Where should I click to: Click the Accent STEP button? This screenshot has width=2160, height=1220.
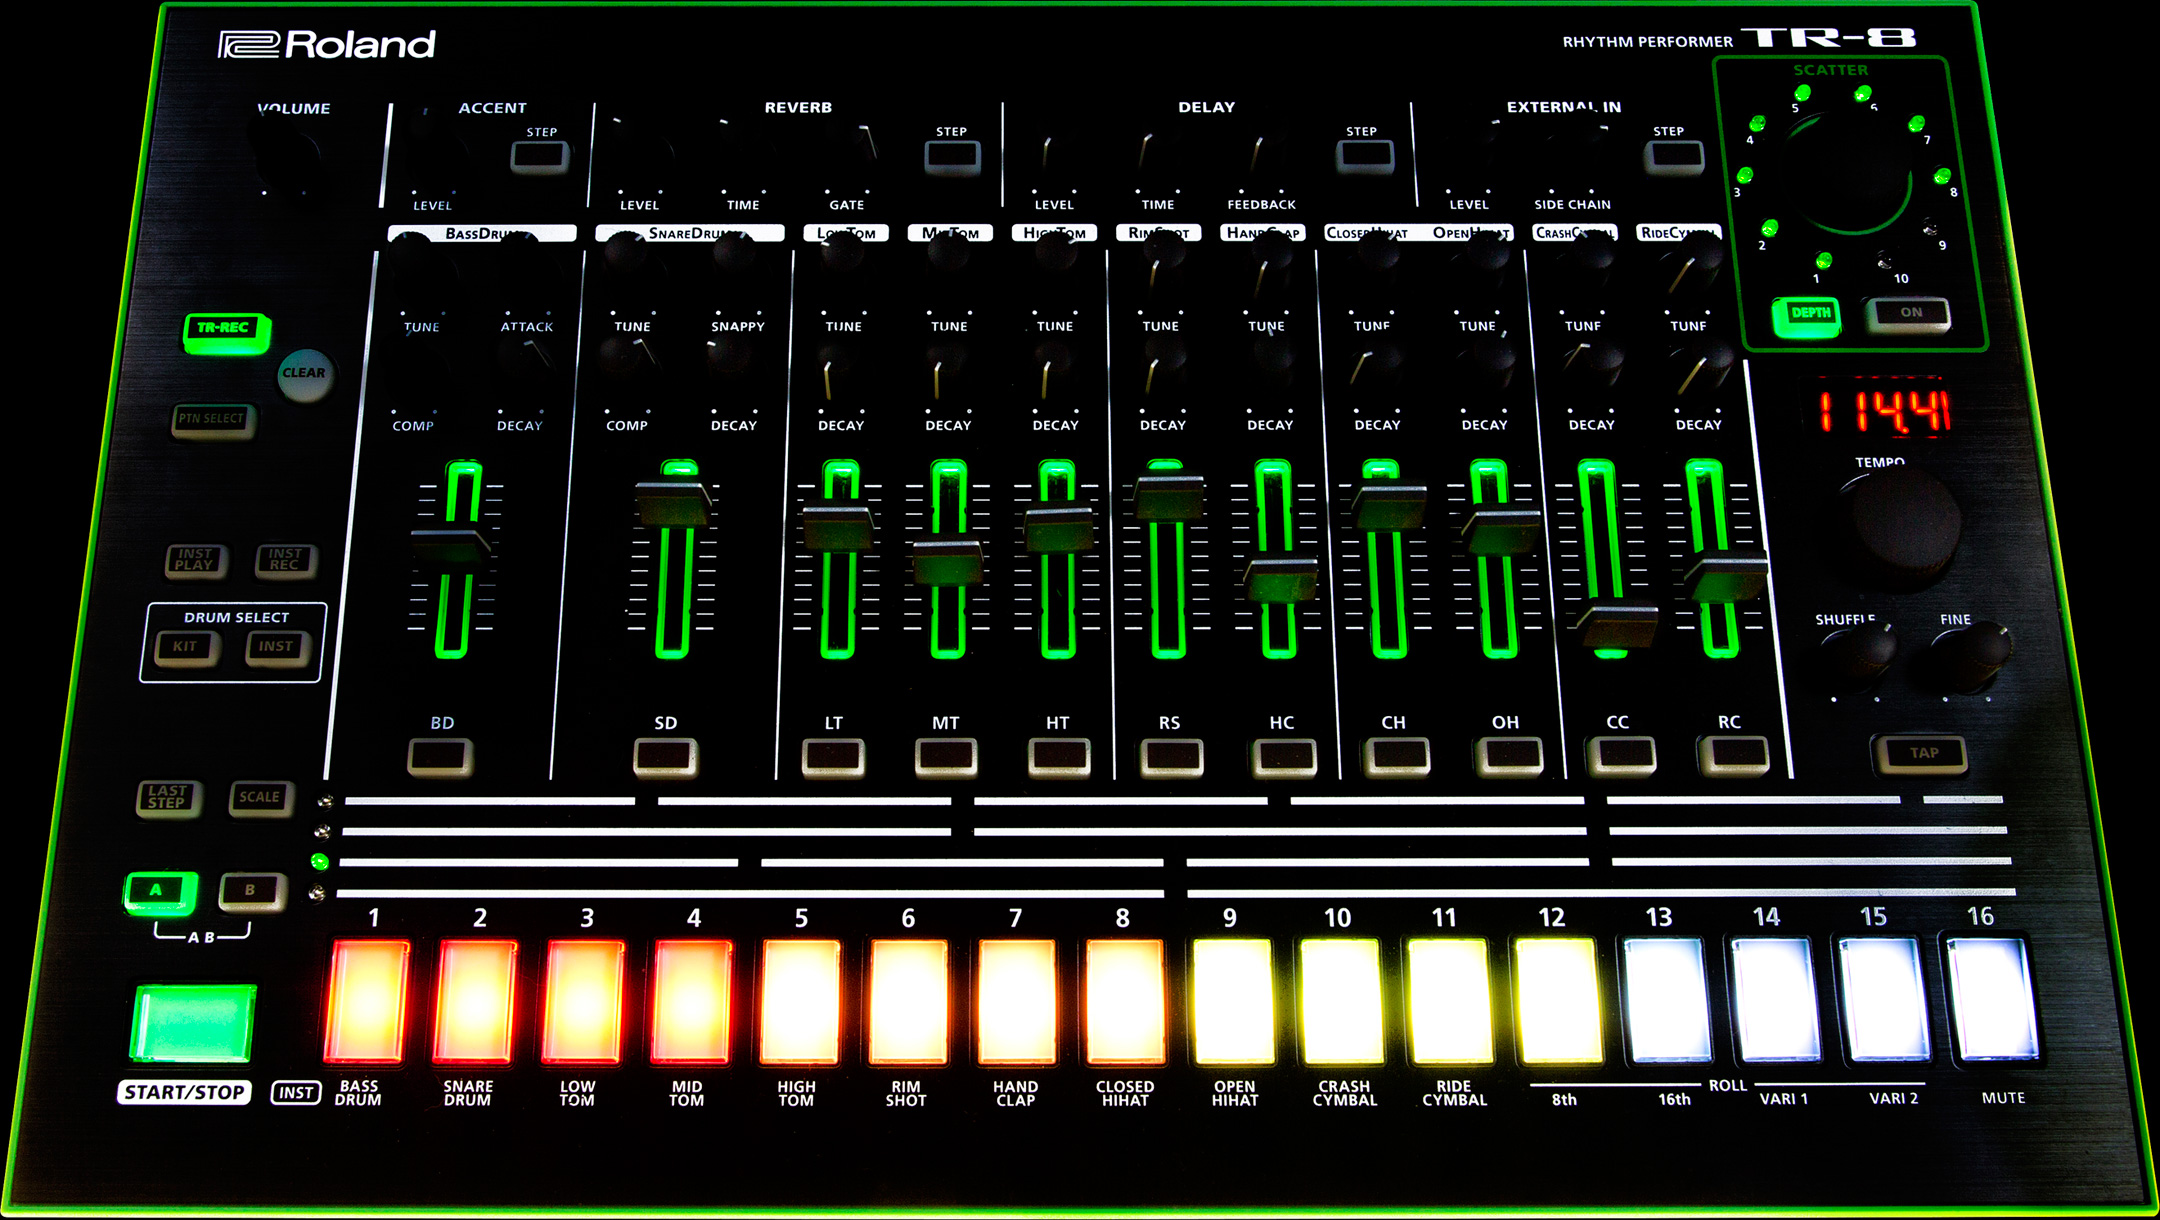pyautogui.click(x=540, y=156)
